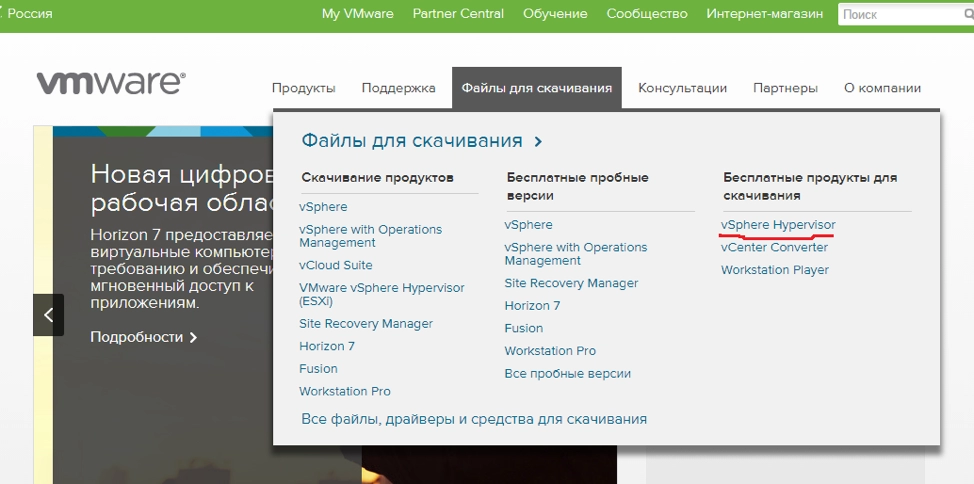Open Partner Central link
Screen dimensions: 974x484
458,14
